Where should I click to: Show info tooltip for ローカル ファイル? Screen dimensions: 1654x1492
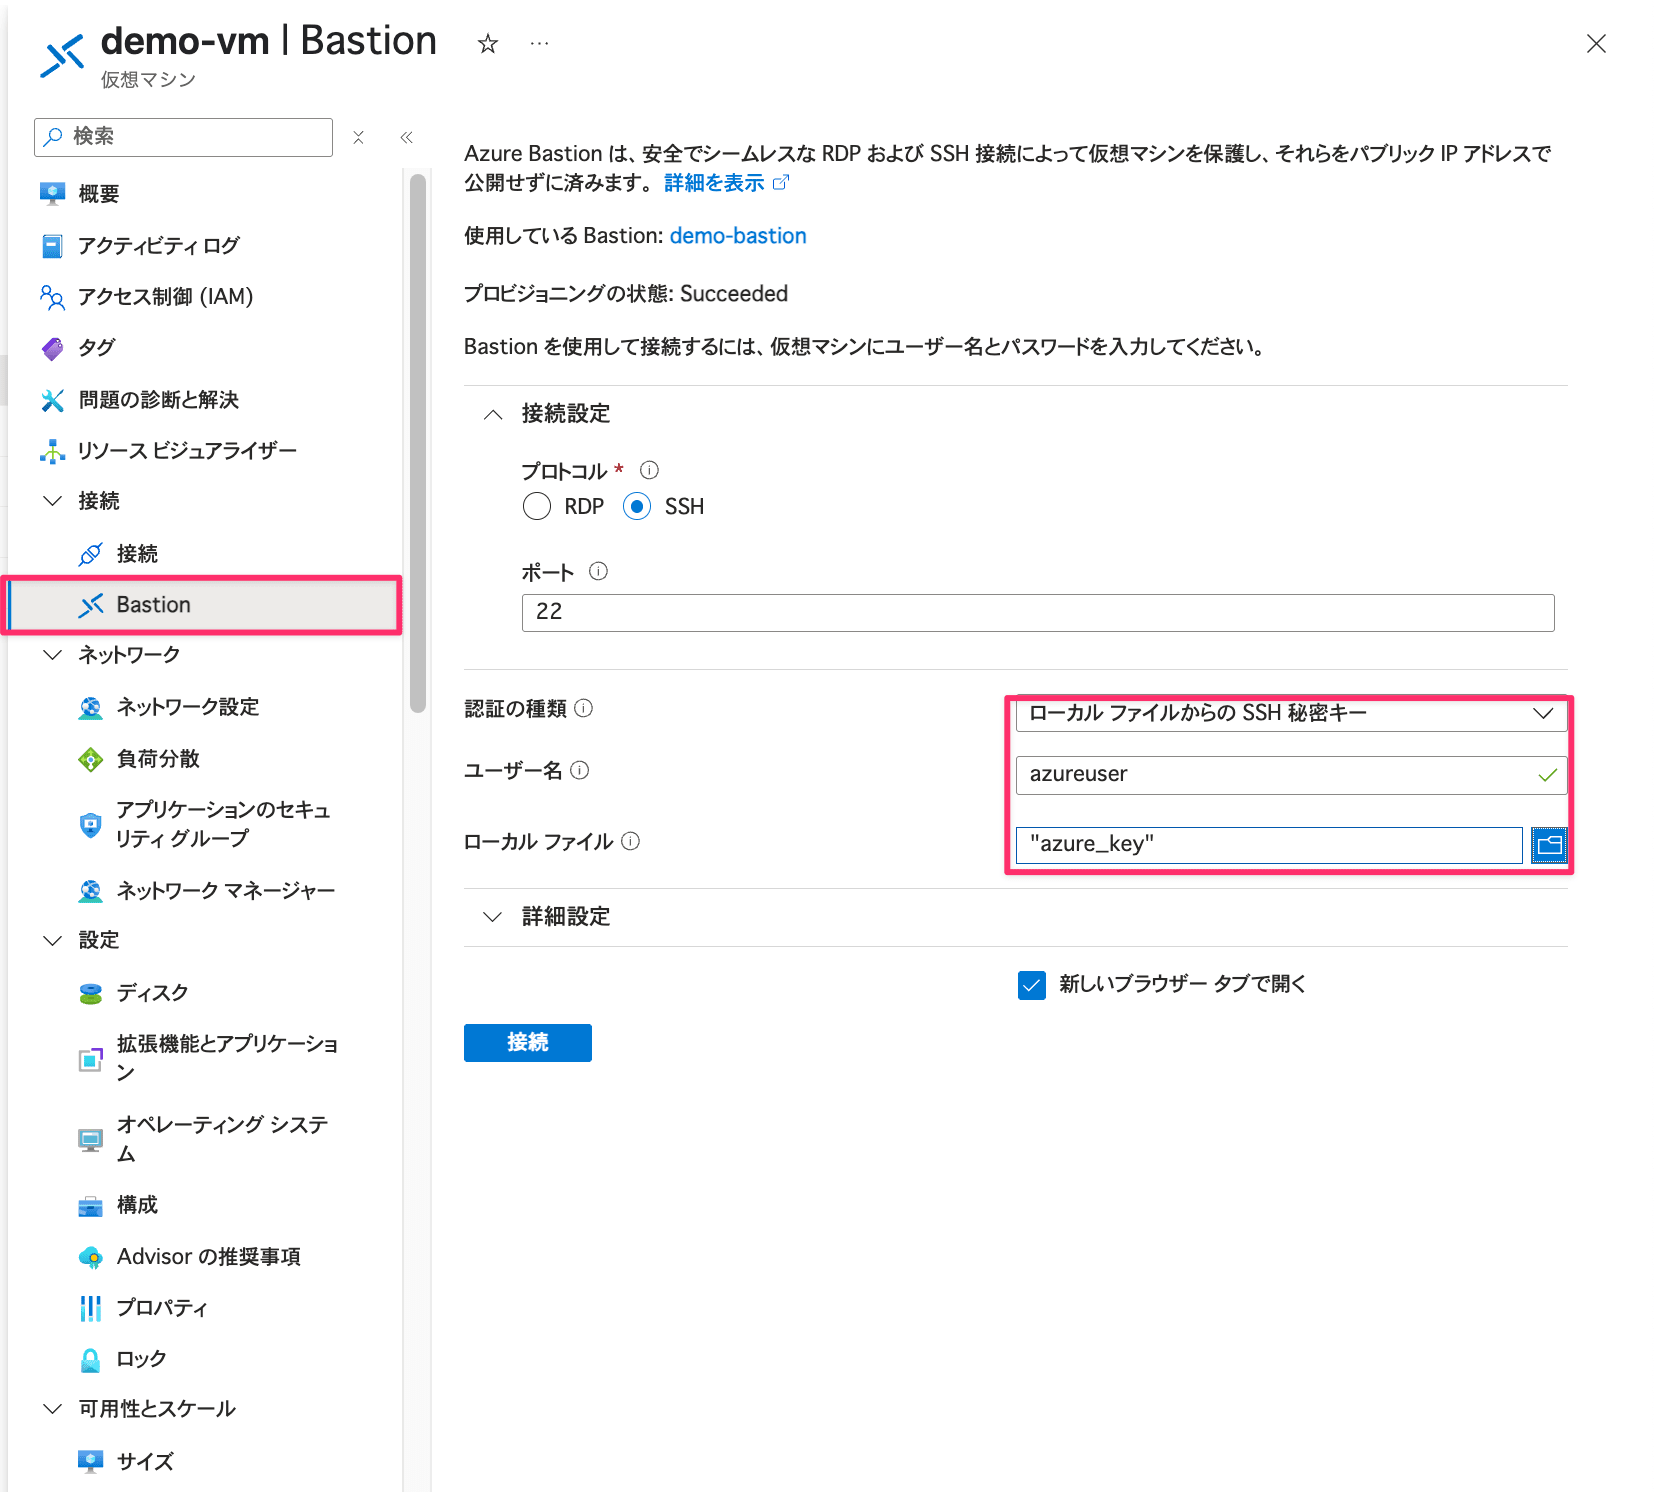tap(630, 841)
